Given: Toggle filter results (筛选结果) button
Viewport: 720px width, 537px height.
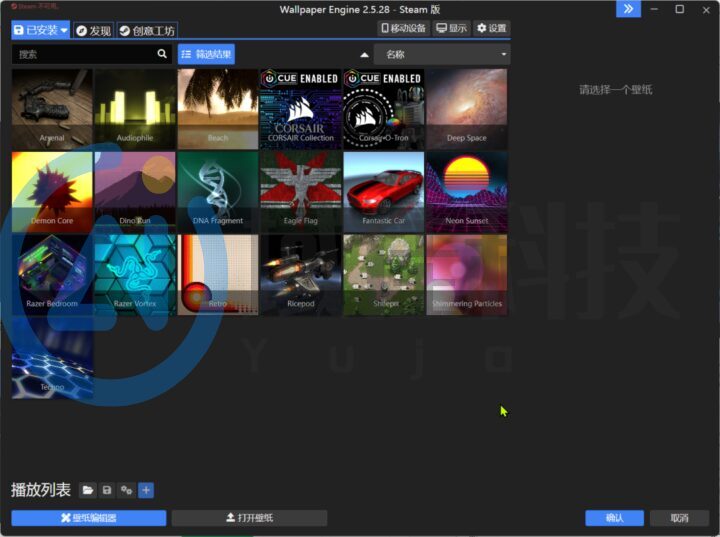Looking at the screenshot, I should click(x=206, y=54).
